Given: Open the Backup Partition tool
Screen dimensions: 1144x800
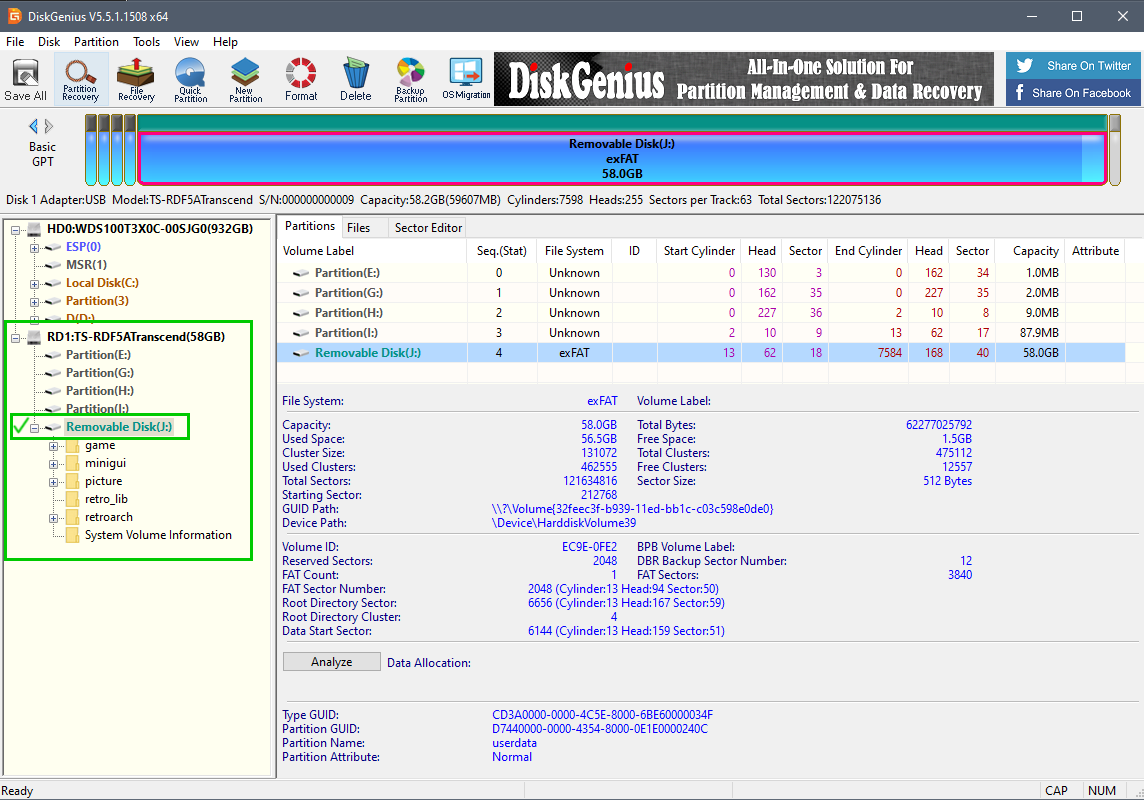Looking at the screenshot, I should [410, 79].
